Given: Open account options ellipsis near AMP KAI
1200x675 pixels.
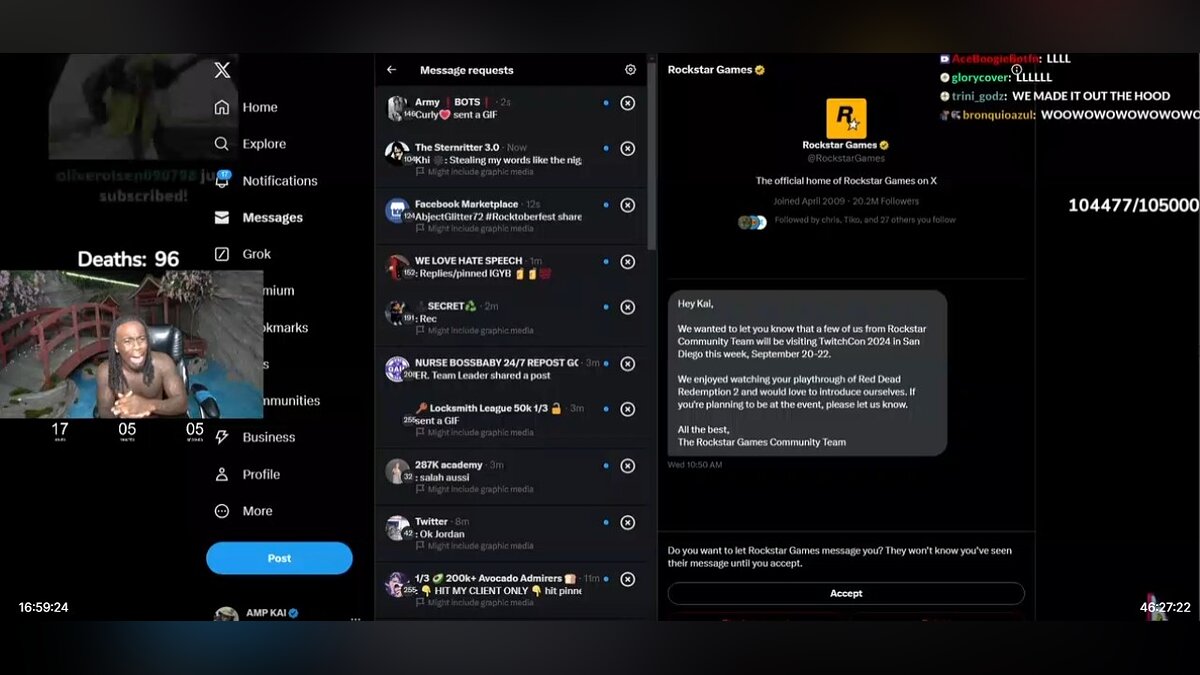Looking at the screenshot, I should coord(355,618).
